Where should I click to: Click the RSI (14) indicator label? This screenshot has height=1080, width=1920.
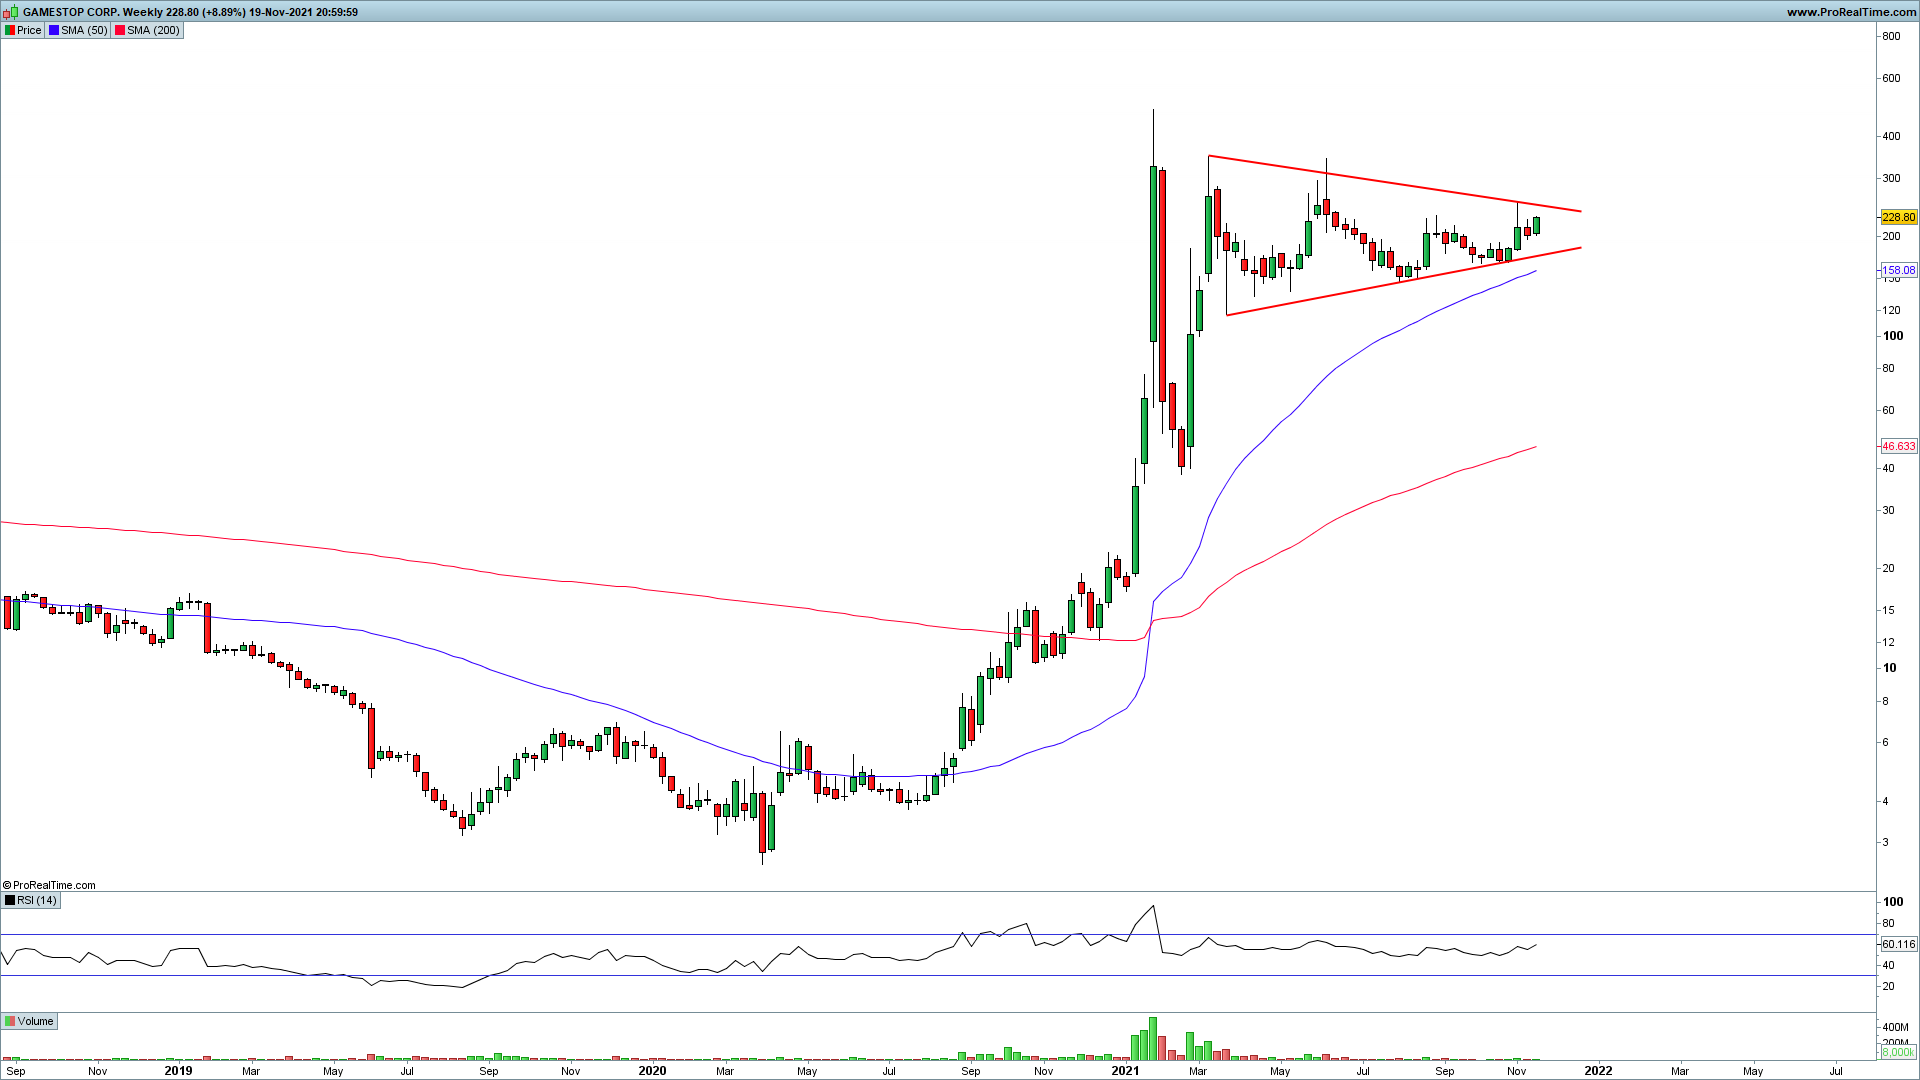tap(37, 900)
